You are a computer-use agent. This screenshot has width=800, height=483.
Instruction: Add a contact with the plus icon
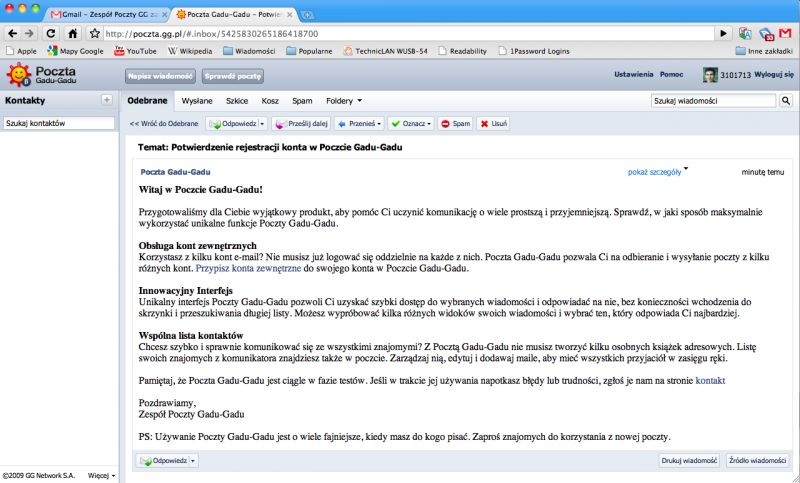[107, 100]
